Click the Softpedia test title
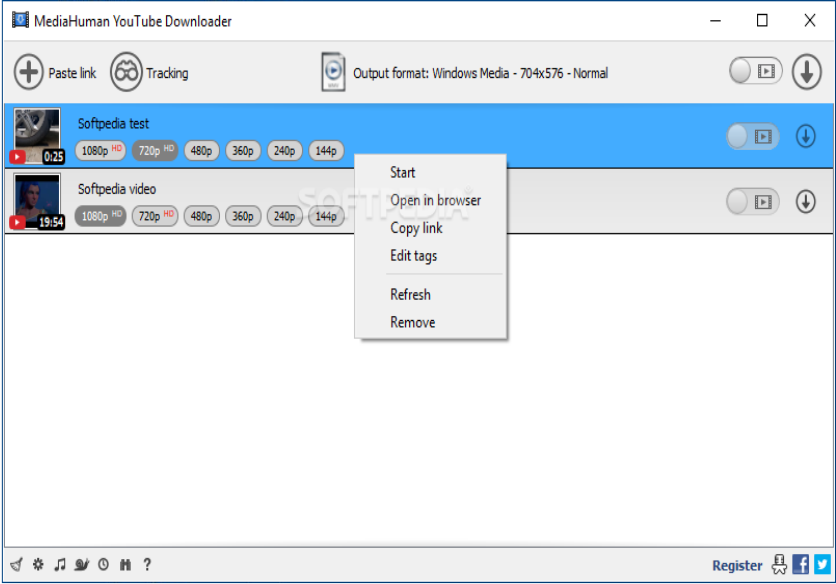Viewport: 836px width, 584px height. pyautogui.click(x=114, y=124)
